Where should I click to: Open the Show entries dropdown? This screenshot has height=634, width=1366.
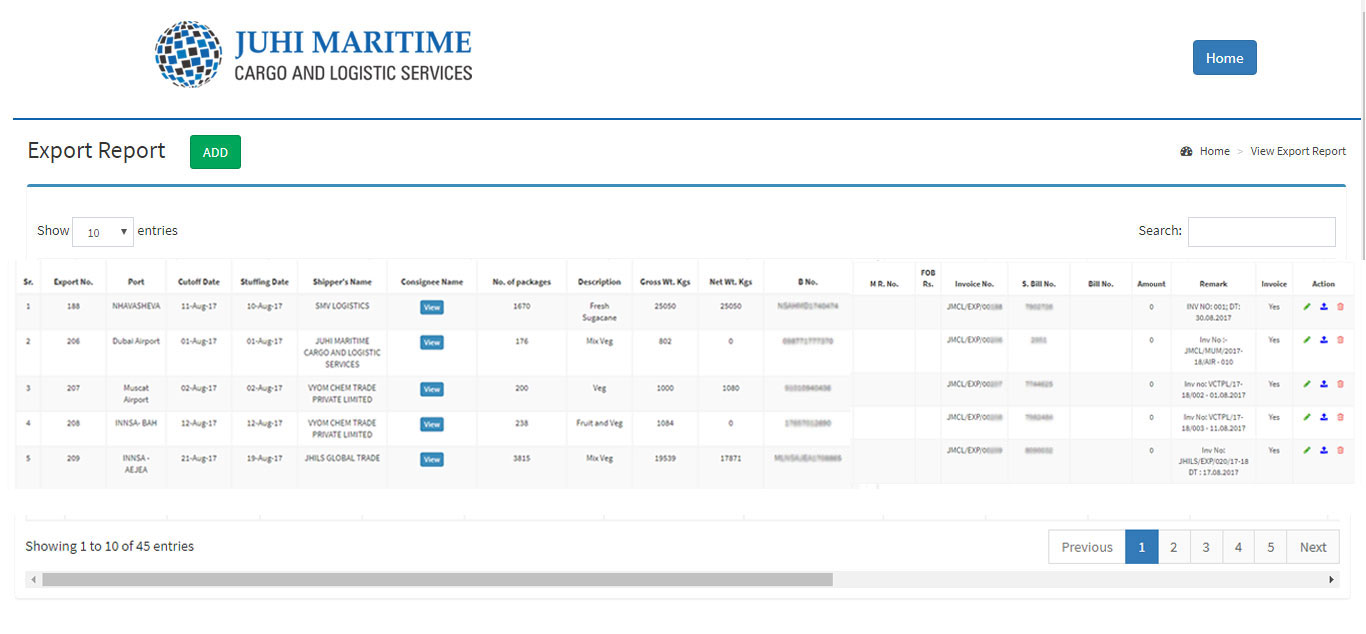103,232
